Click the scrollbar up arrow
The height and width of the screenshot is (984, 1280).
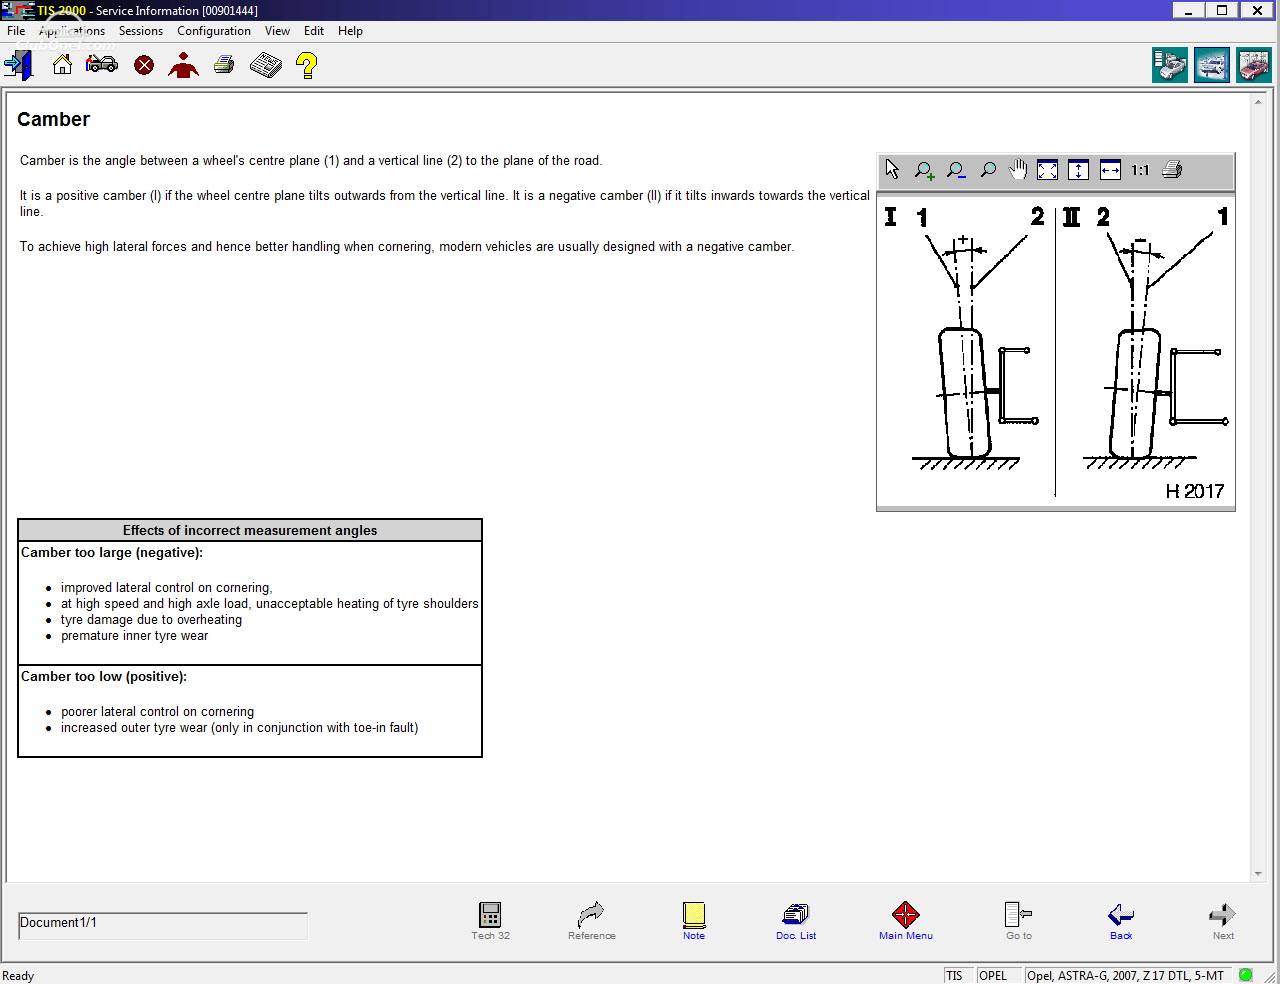1258,102
